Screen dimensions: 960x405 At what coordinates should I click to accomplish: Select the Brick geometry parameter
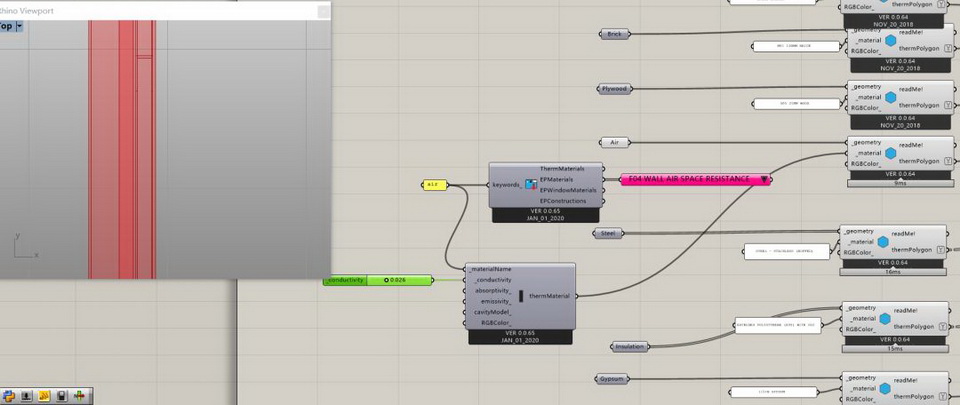click(615, 34)
